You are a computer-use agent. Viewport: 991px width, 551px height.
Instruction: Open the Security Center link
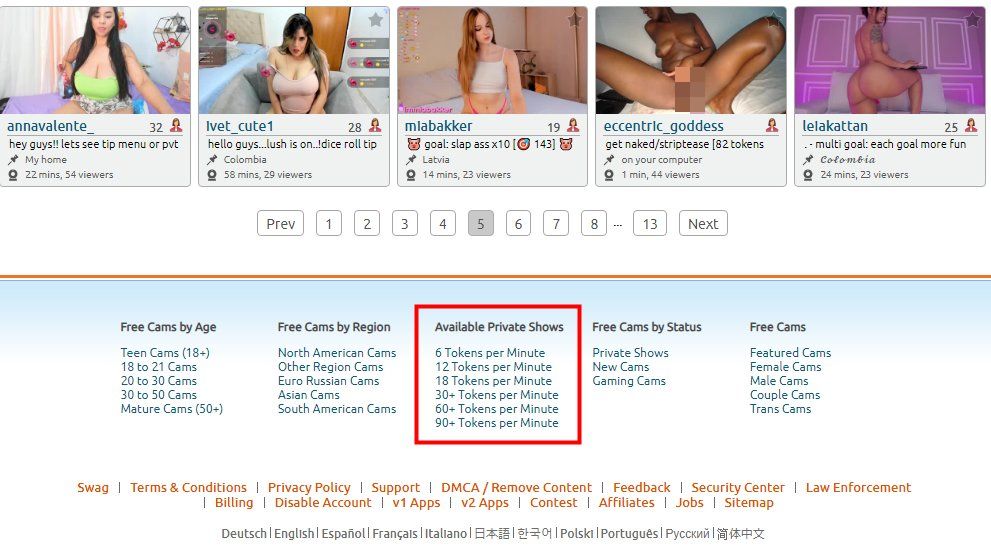tap(738, 487)
